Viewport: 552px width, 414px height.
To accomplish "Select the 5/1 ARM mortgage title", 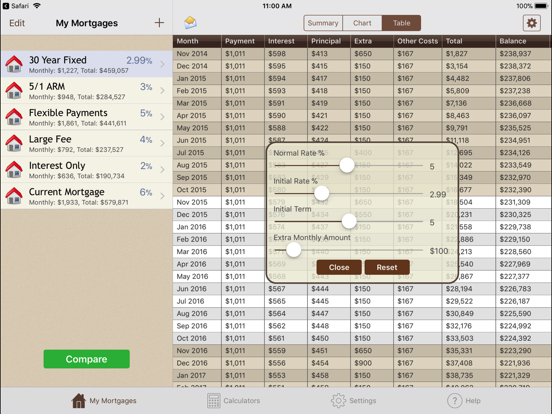I will pyautogui.click(x=47, y=87).
